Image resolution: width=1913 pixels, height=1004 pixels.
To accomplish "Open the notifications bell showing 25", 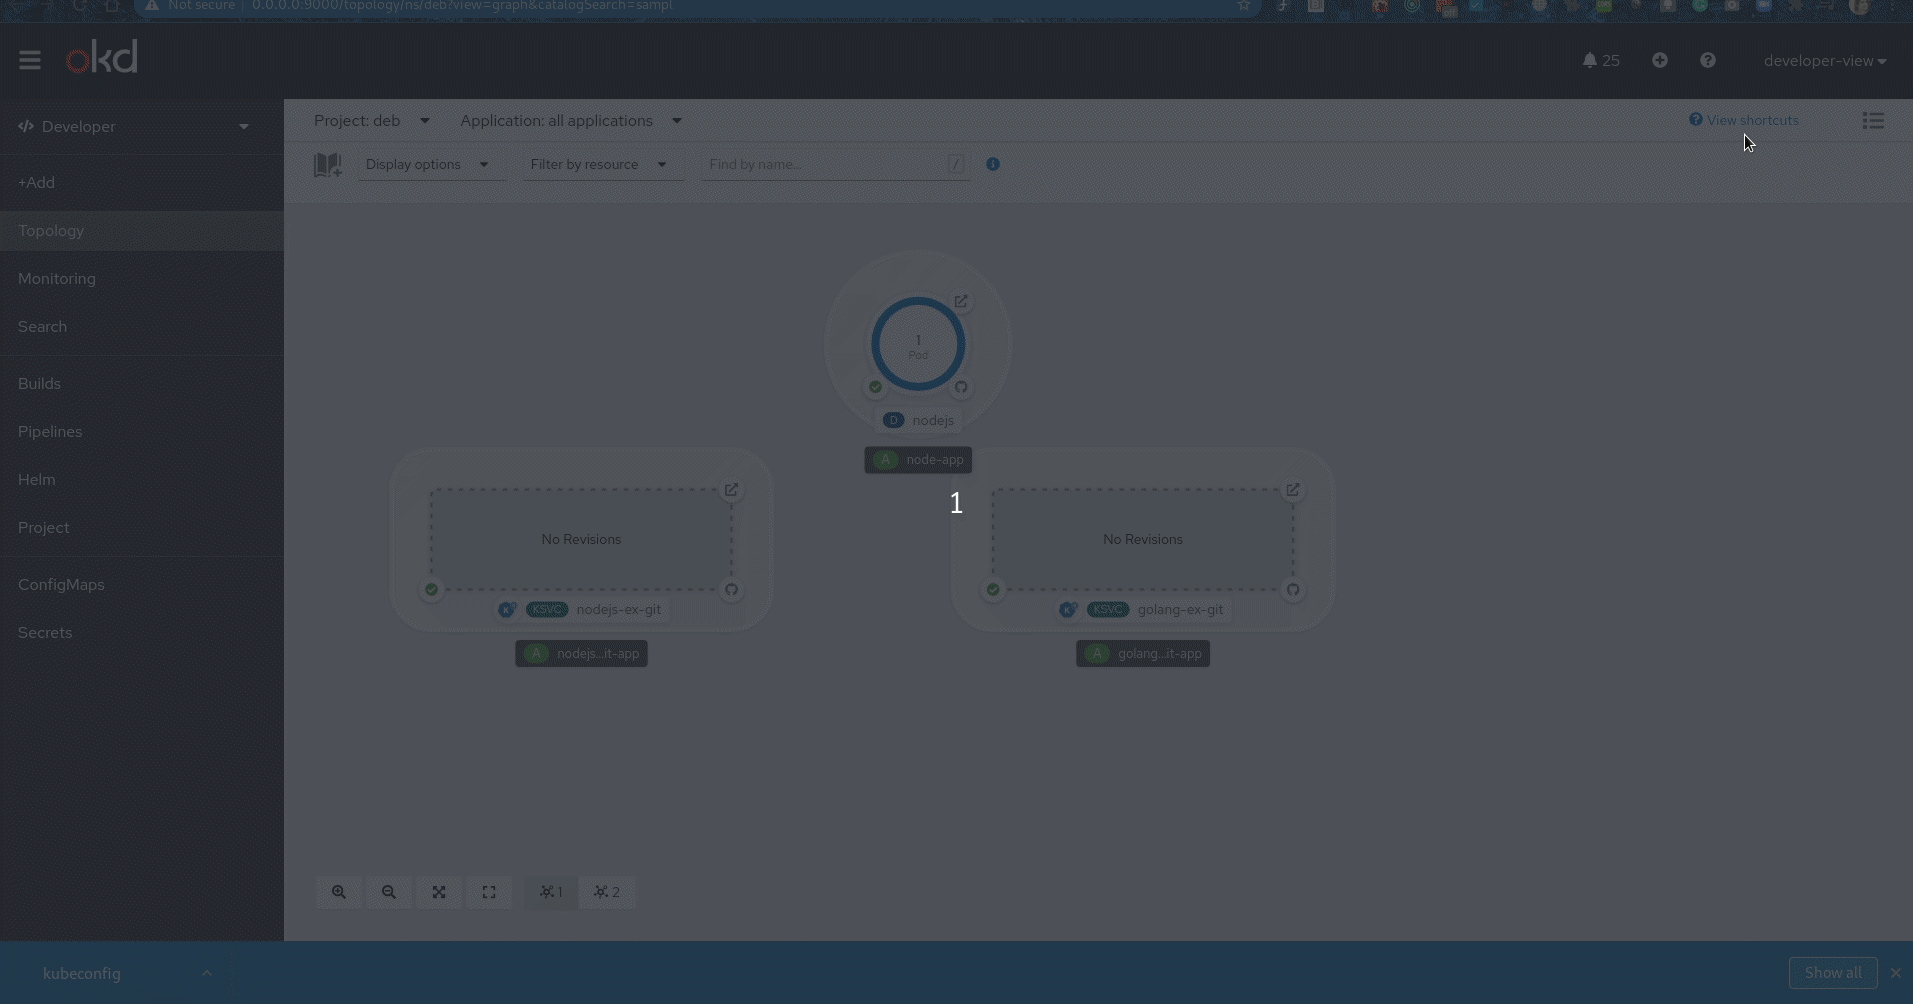I will coord(1601,61).
